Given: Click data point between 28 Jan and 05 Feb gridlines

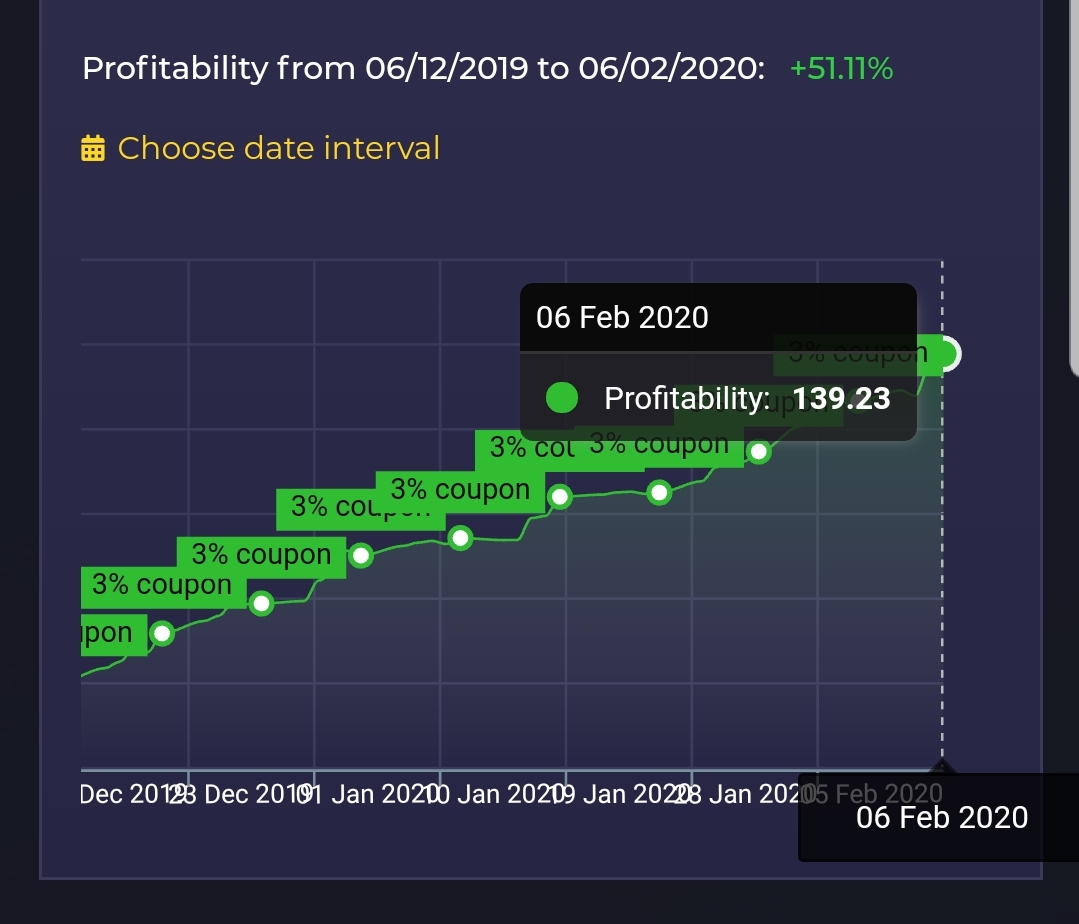Looking at the screenshot, I should 759,452.
